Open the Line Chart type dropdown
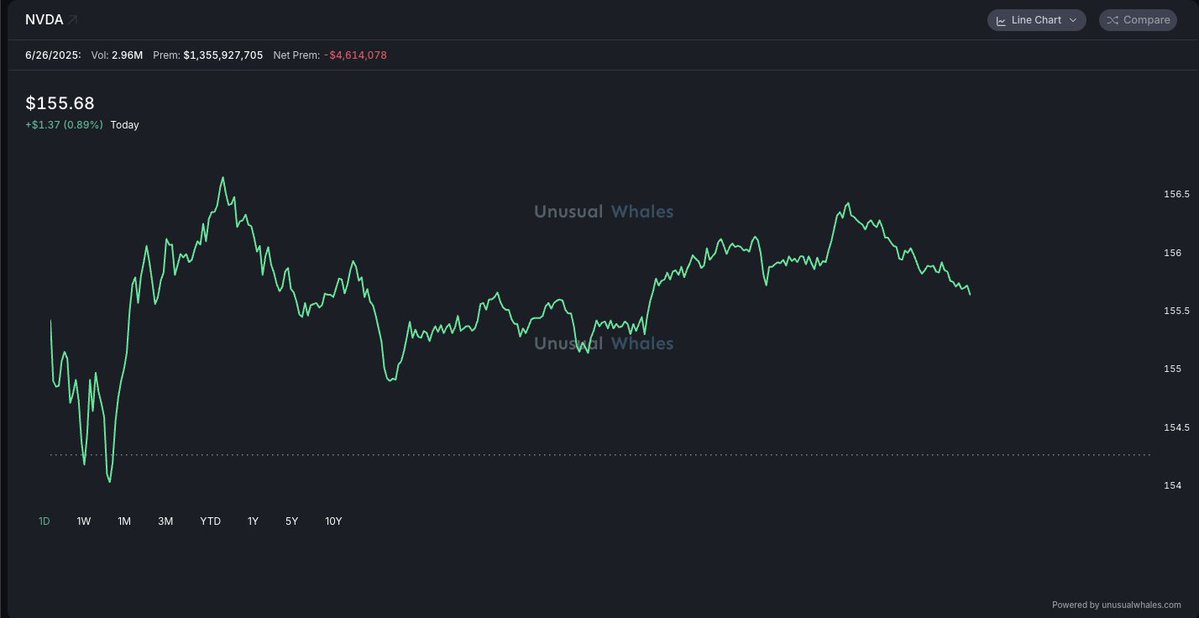1199x618 pixels. pyautogui.click(x=1036, y=20)
